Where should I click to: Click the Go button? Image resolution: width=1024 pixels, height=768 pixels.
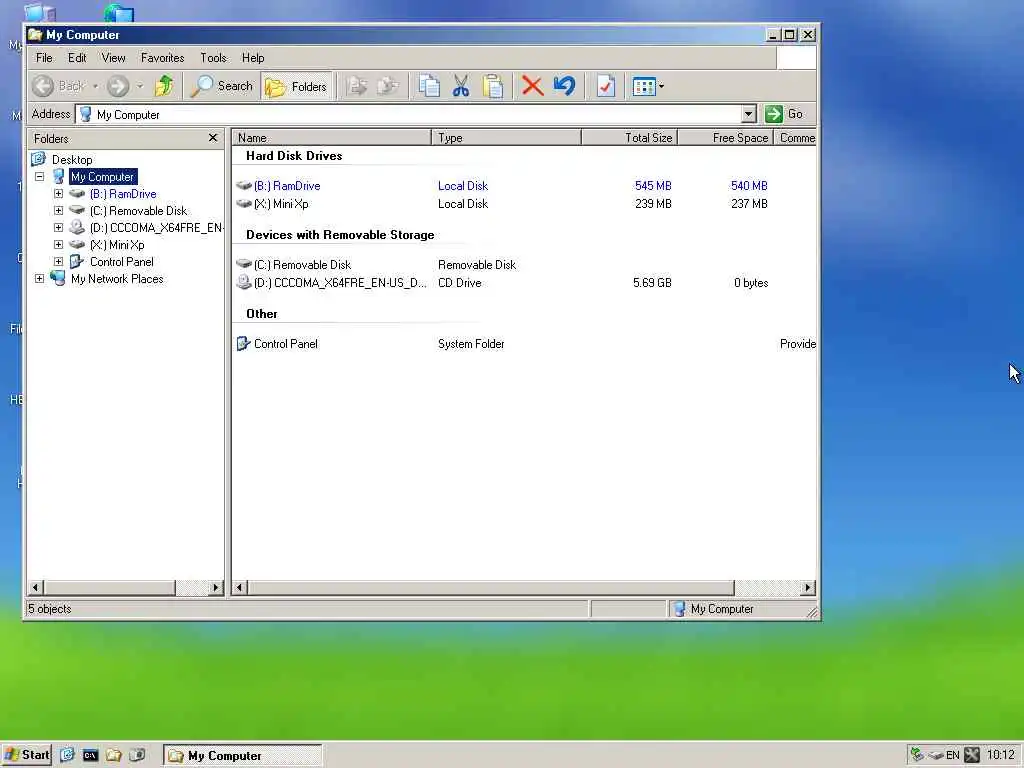pos(784,114)
